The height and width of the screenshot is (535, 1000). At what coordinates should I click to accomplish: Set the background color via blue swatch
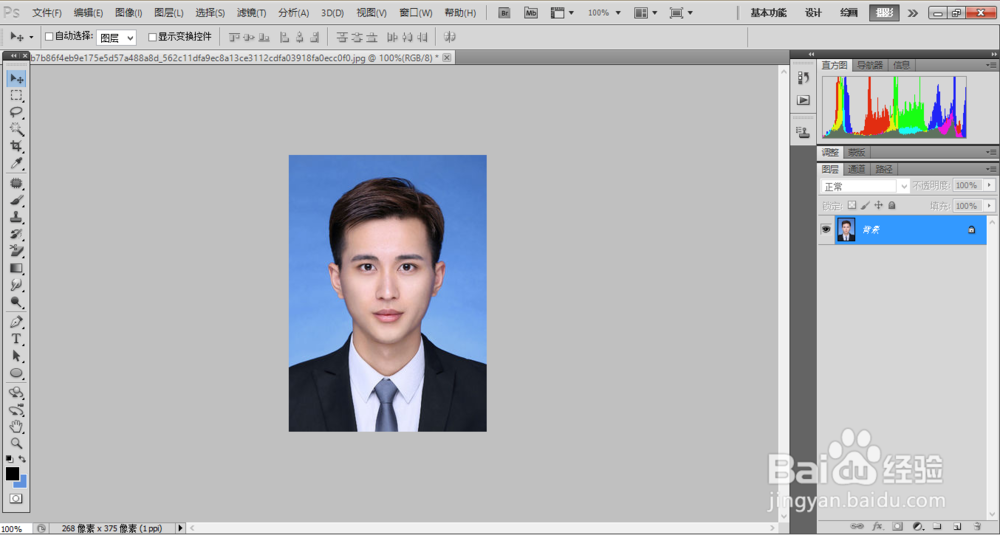click(x=22, y=483)
